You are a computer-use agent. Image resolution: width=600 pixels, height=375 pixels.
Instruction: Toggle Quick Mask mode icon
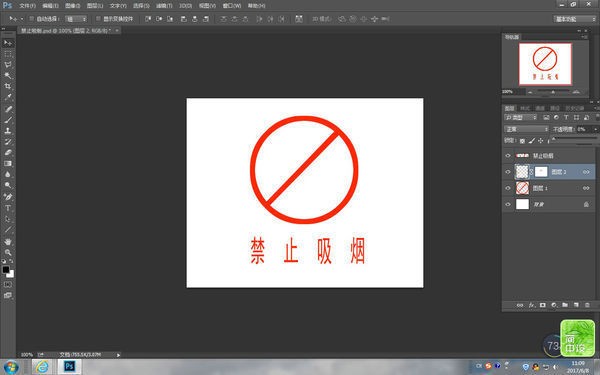pos(8,285)
